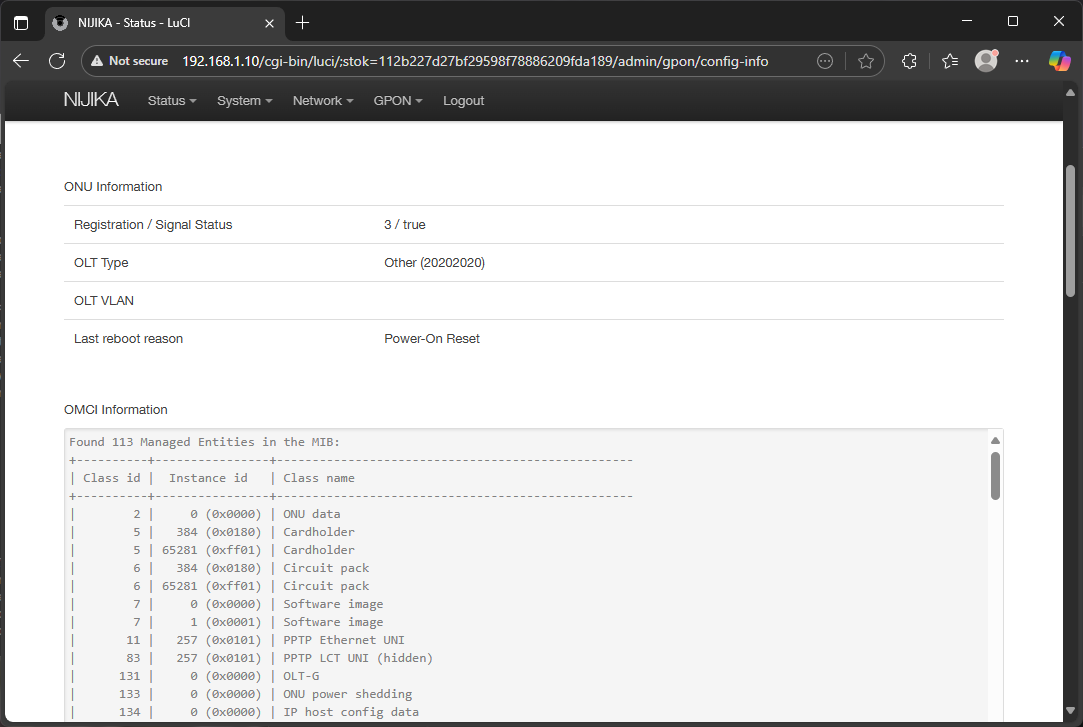Click the 'Other (20202020)' value
The image size is (1083, 727).
(434, 262)
